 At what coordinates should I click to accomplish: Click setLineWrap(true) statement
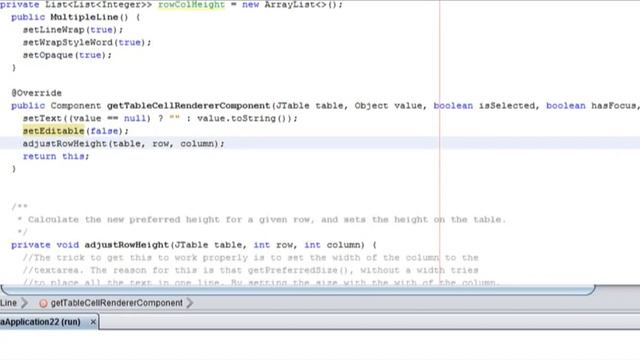click(73, 30)
